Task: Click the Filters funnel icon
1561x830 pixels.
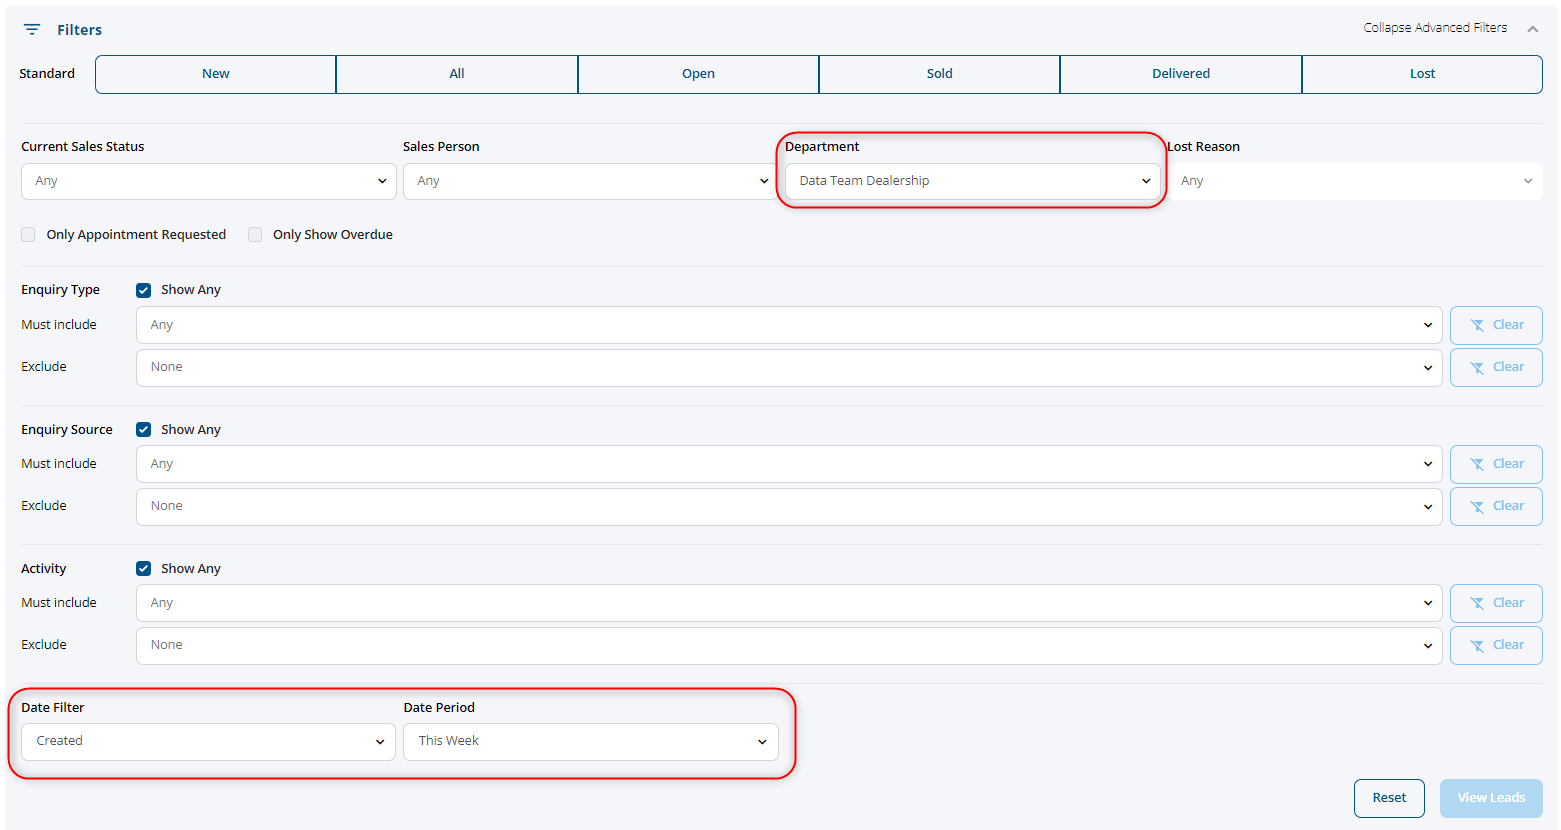Action: point(32,30)
